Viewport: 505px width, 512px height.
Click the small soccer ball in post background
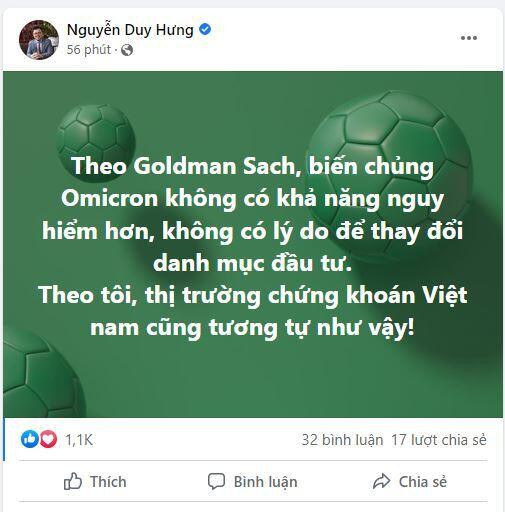[96, 143]
